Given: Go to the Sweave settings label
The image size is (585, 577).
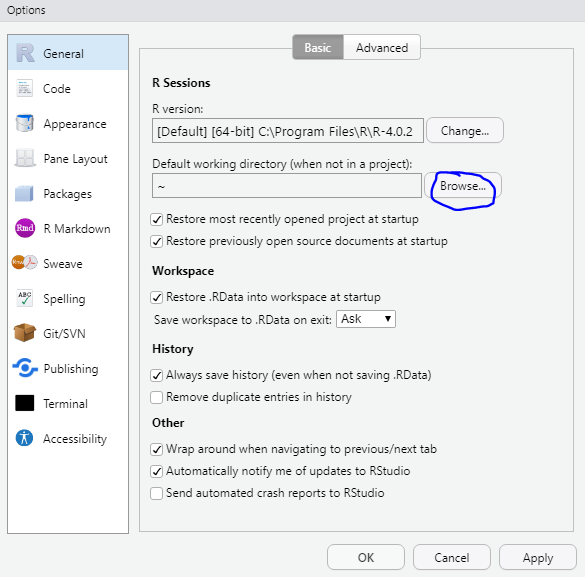Looking at the screenshot, I should (63, 264).
